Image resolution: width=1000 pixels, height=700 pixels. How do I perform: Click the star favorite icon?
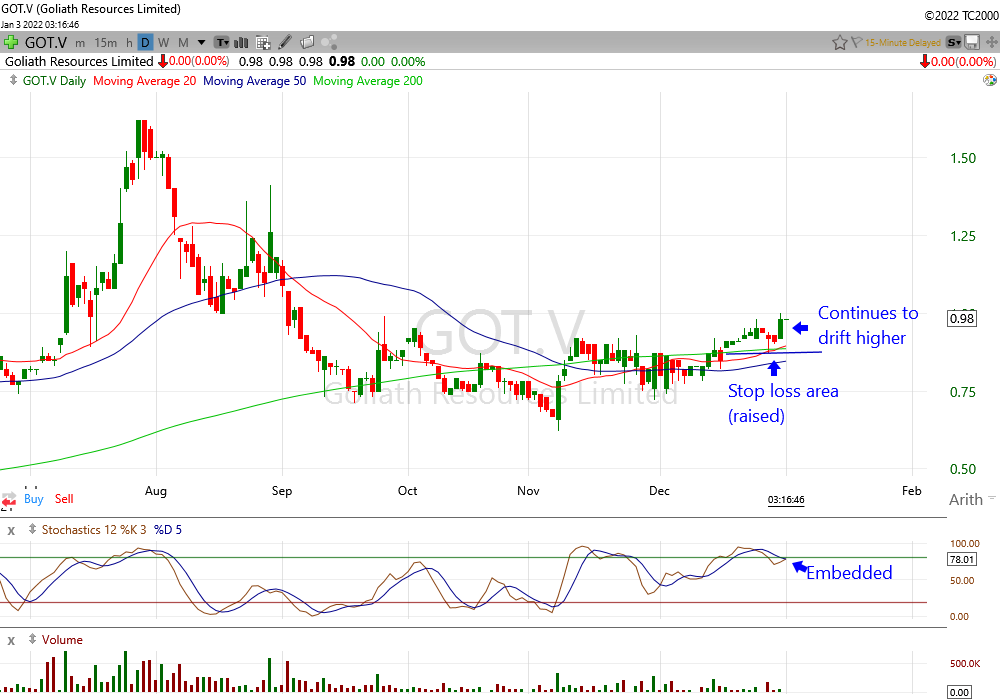(839, 43)
